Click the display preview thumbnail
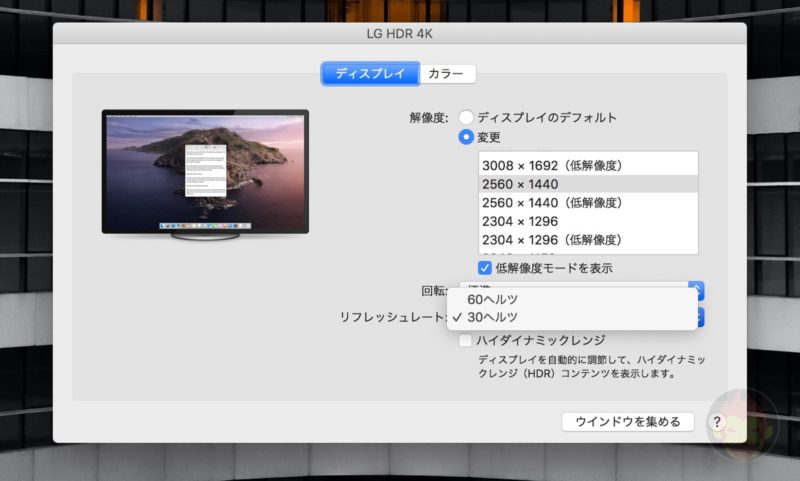 [205, 174]
